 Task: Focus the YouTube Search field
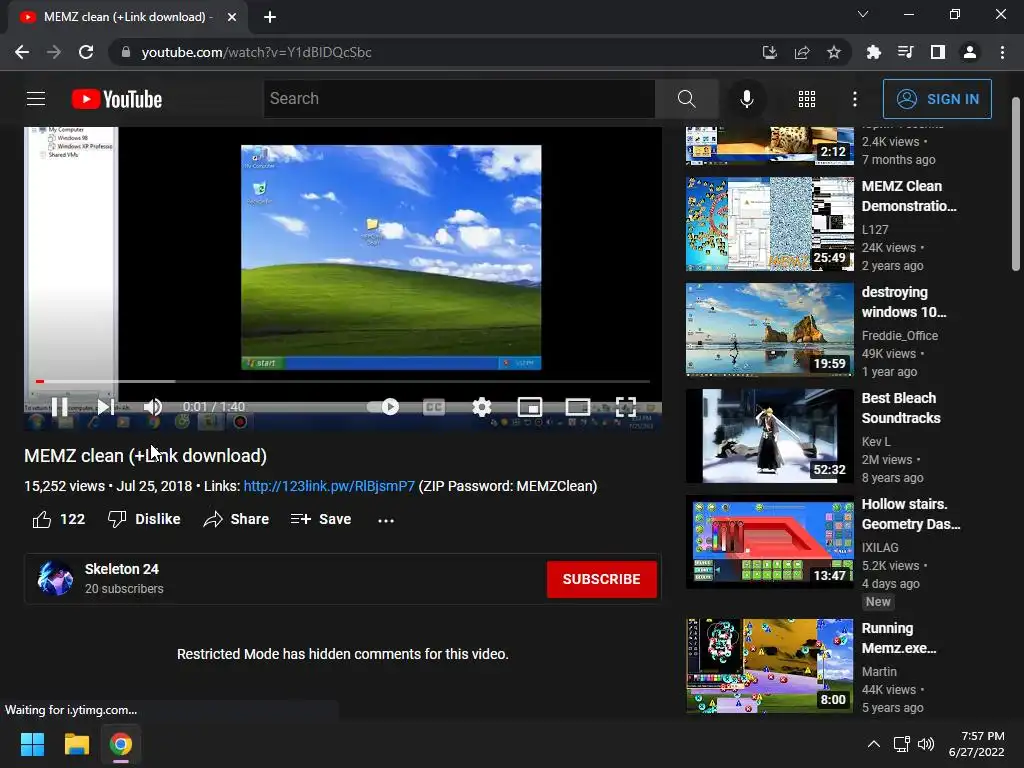[460, 99]
